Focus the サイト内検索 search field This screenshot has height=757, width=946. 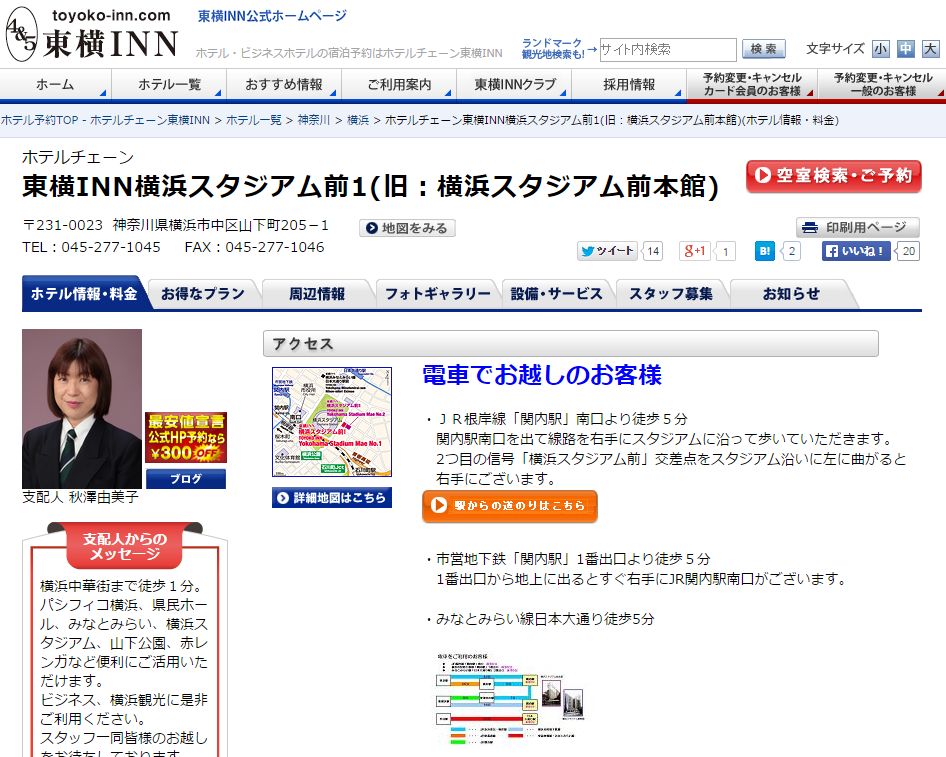coord(667,49)
